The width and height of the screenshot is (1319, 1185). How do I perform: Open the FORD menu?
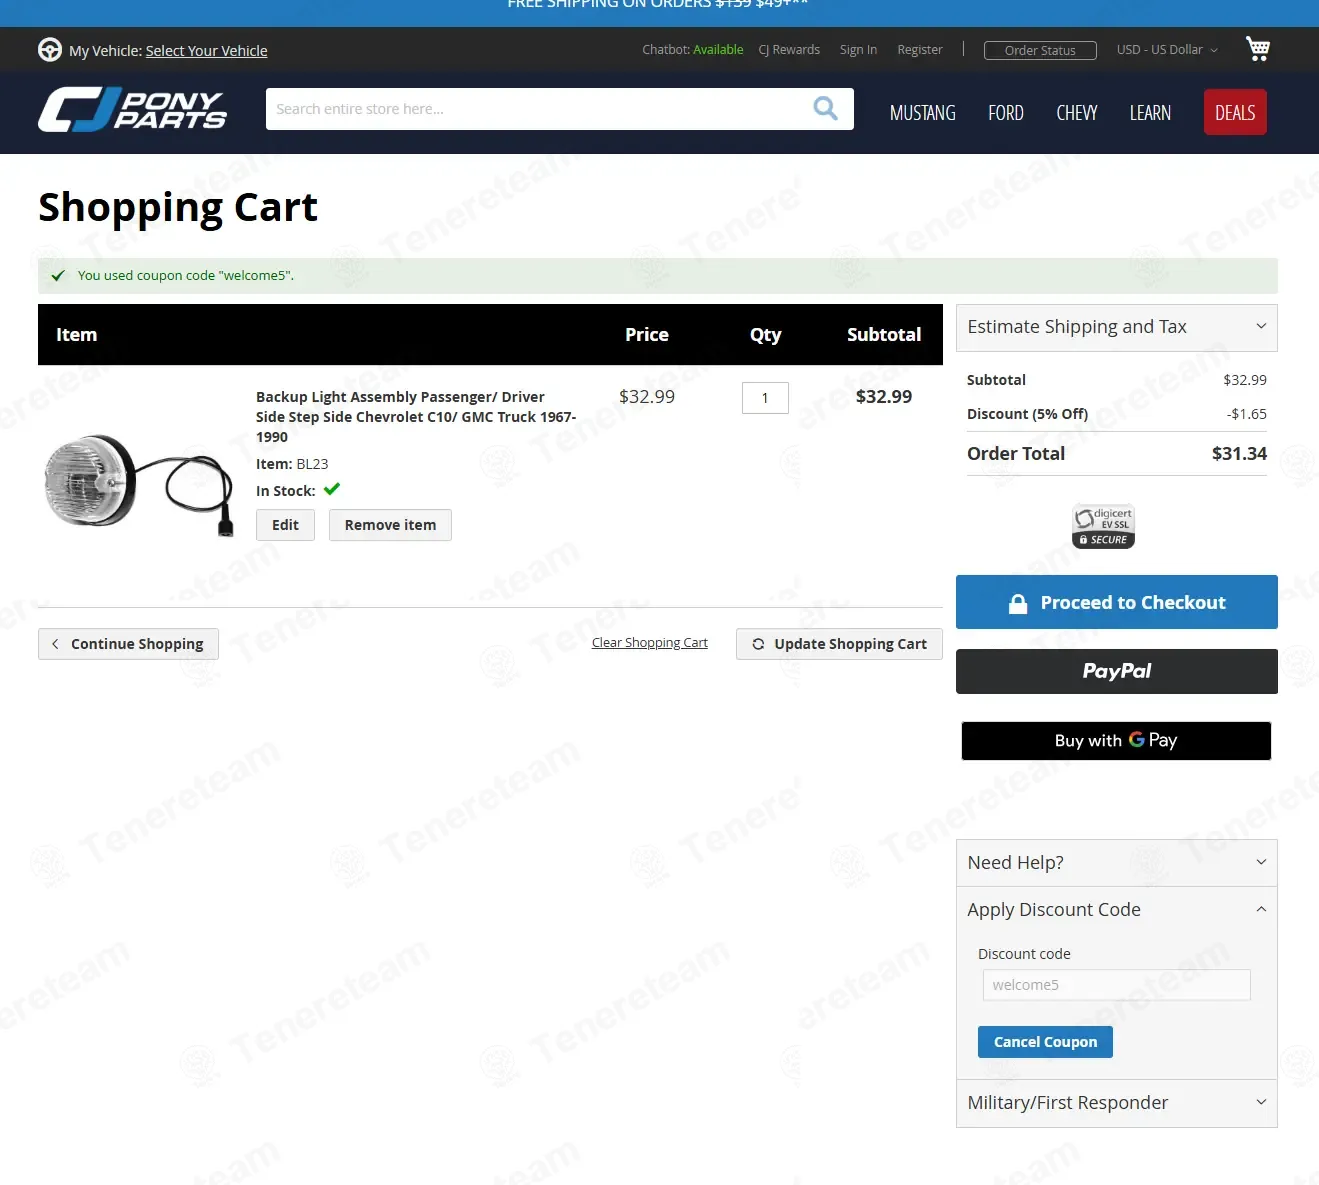click(x=1005, y=113)
